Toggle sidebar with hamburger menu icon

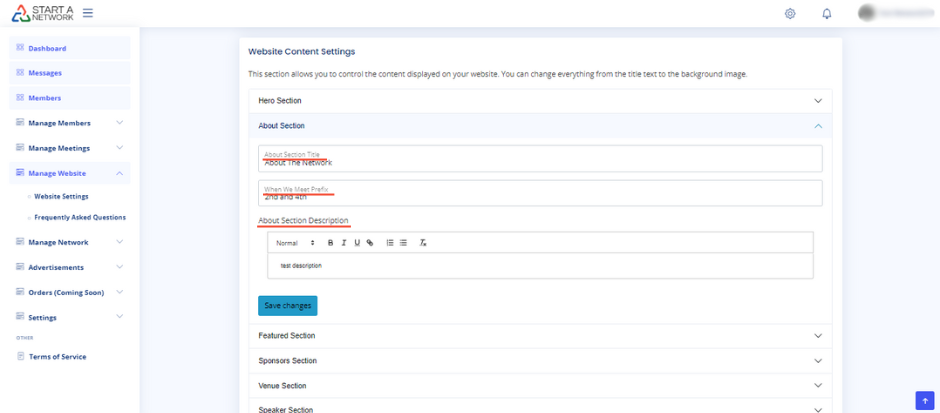coord(88,13)
